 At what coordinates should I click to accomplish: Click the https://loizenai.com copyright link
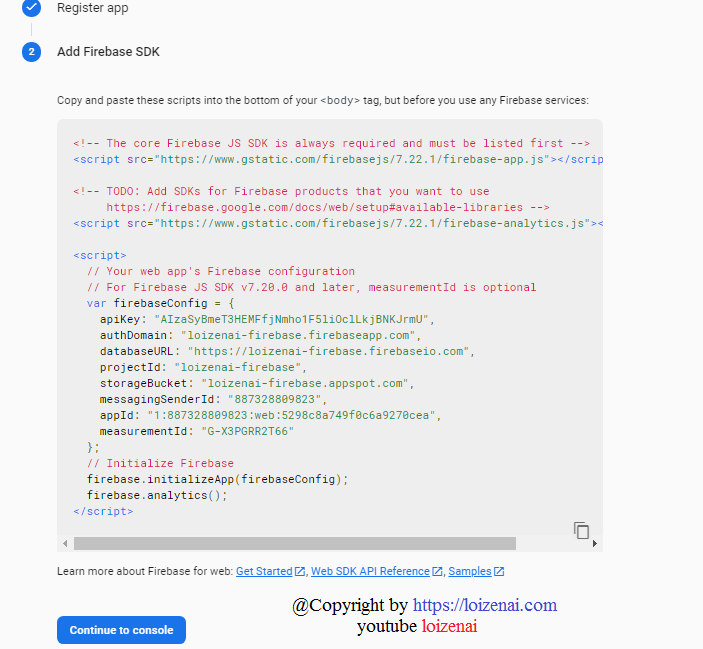[x=485, y=605]
